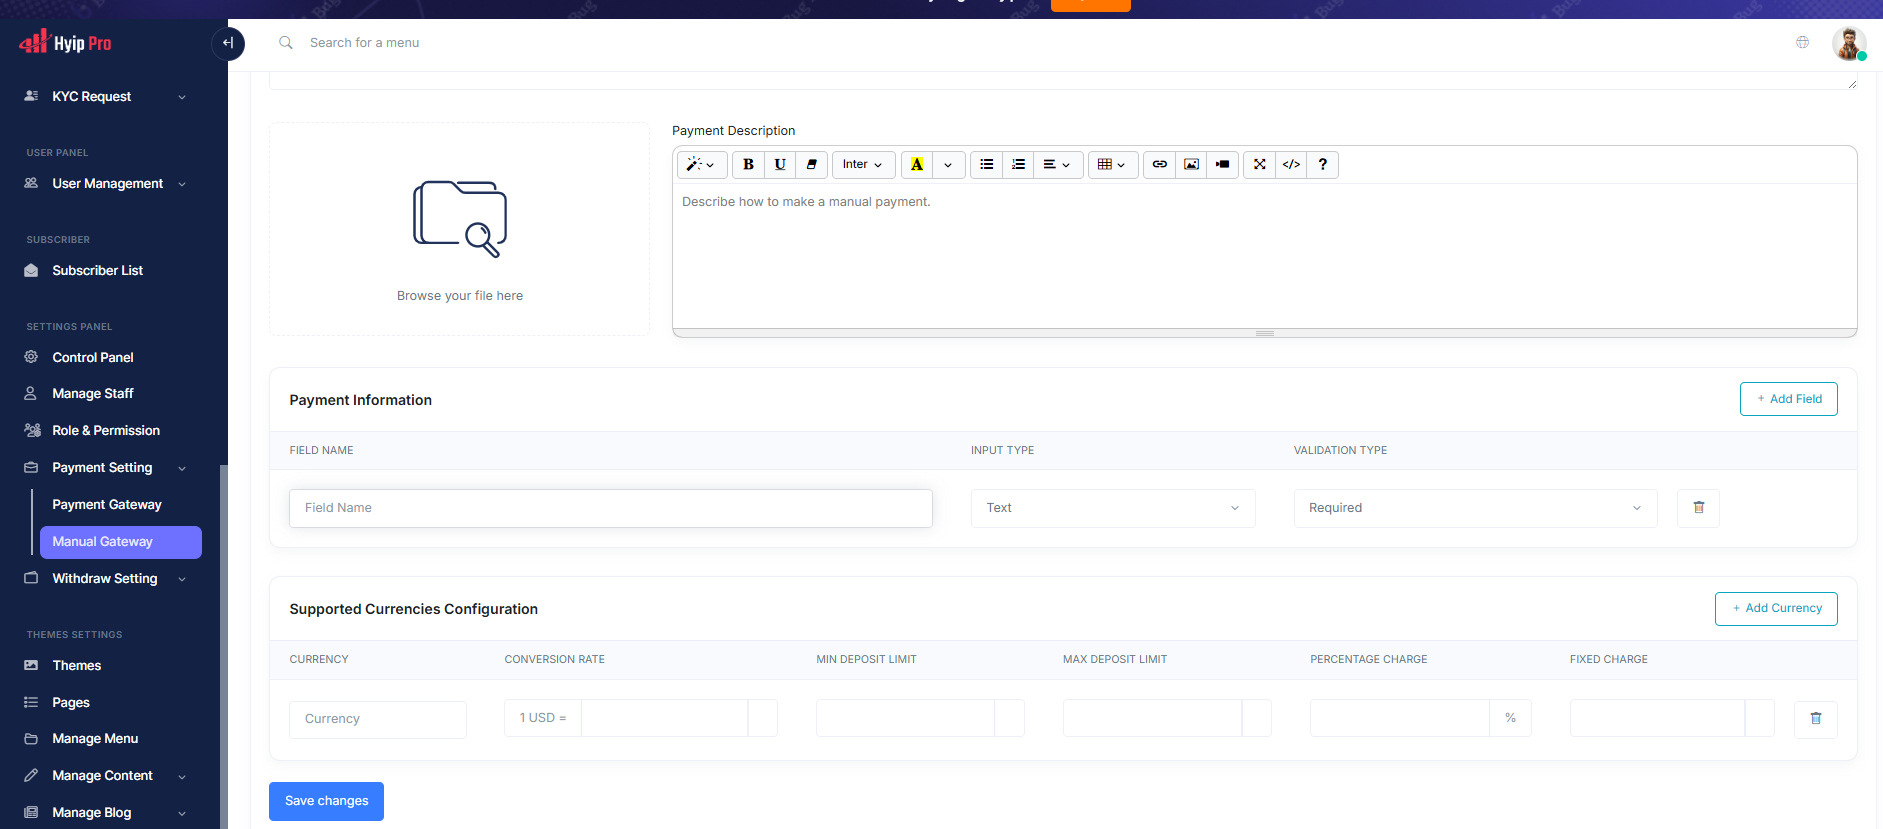Open the Inter font family dropdown
1883x829 pixels.
click(863, 165)
